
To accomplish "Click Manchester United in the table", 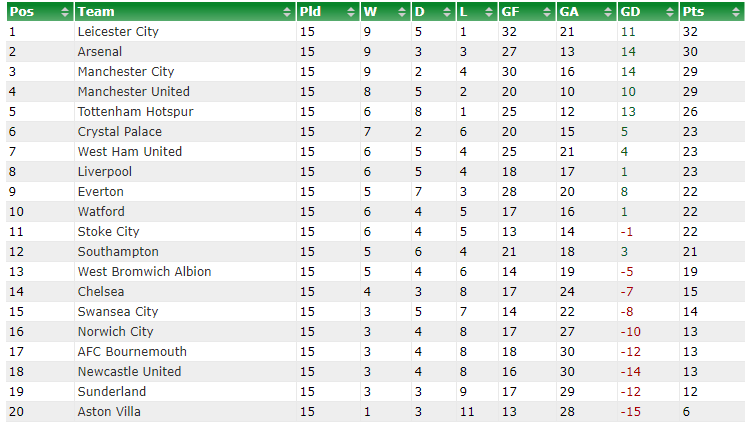I will click(134, 91).
